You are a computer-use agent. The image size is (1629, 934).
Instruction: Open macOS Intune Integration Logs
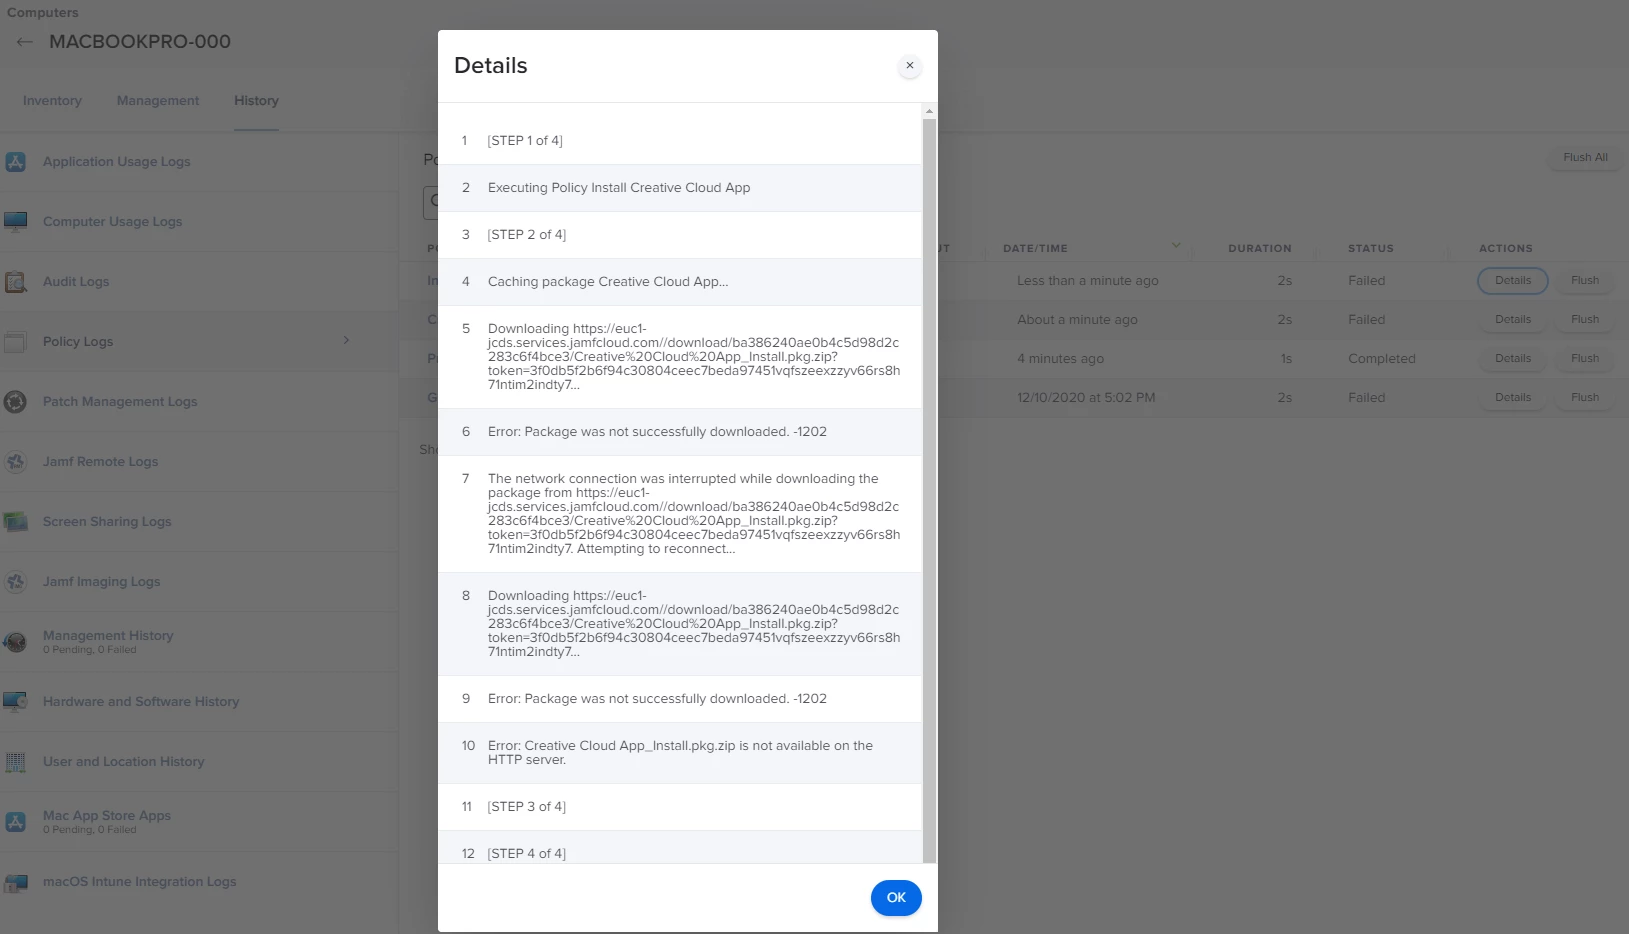(139, 881)
